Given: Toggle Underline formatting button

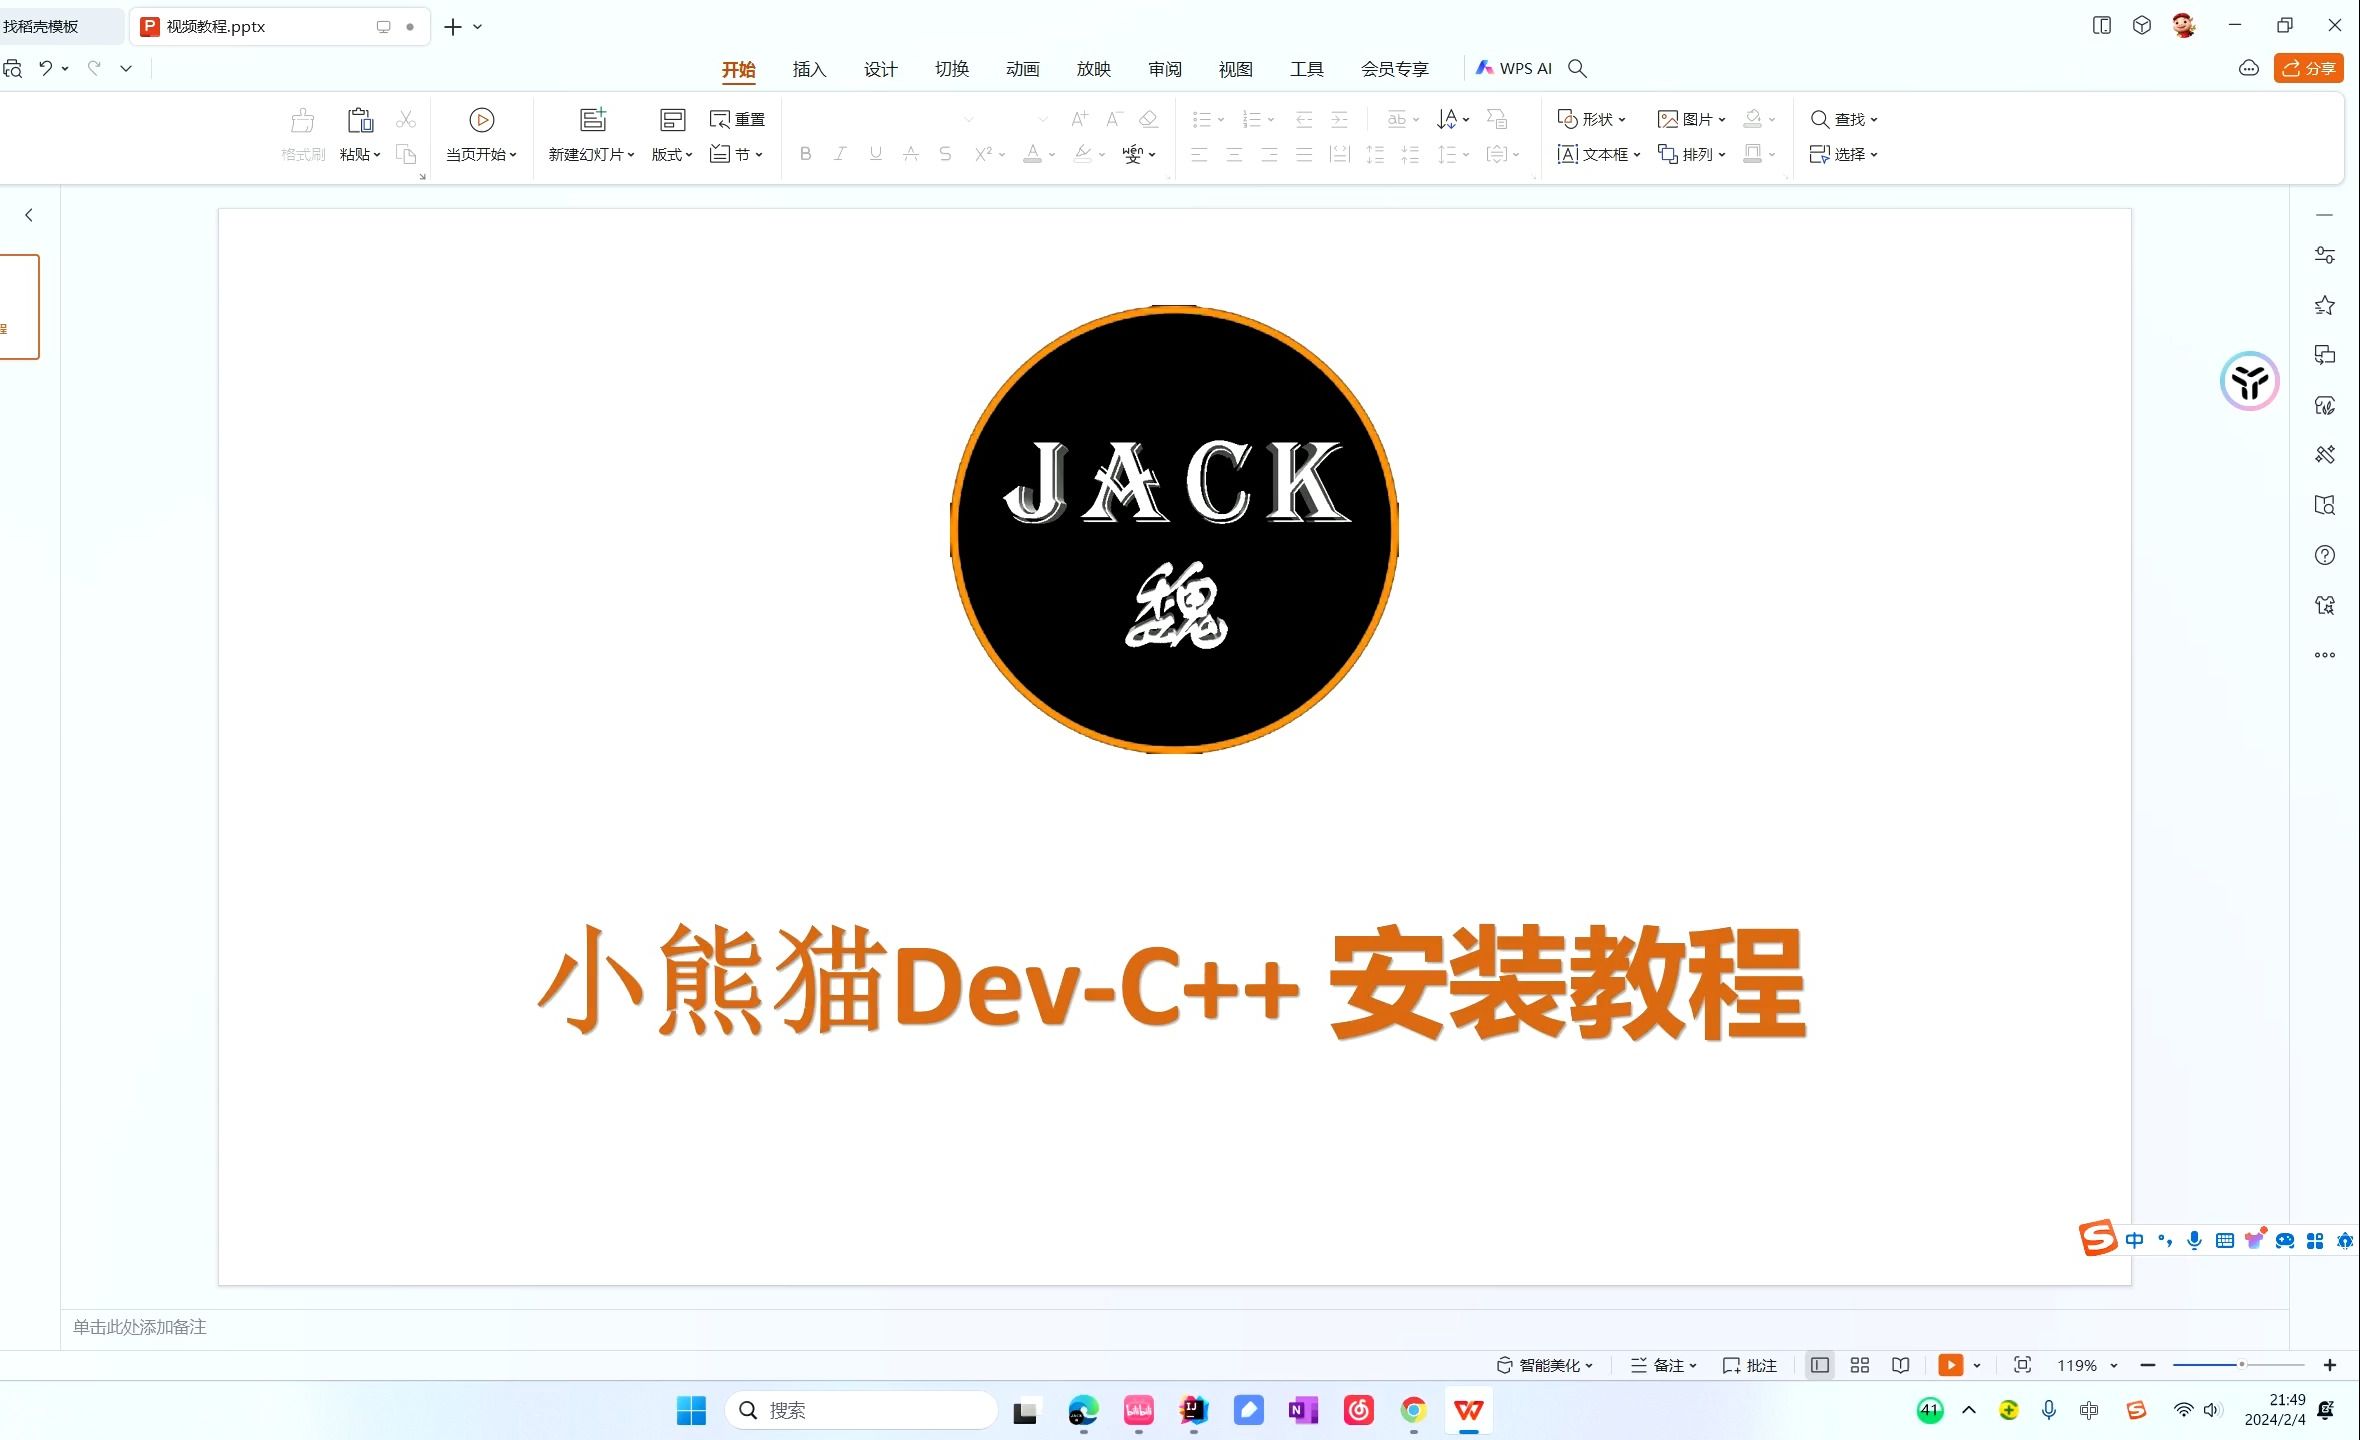Looking at the screenshot, I should pyautogui.click(x=877, y=153).
